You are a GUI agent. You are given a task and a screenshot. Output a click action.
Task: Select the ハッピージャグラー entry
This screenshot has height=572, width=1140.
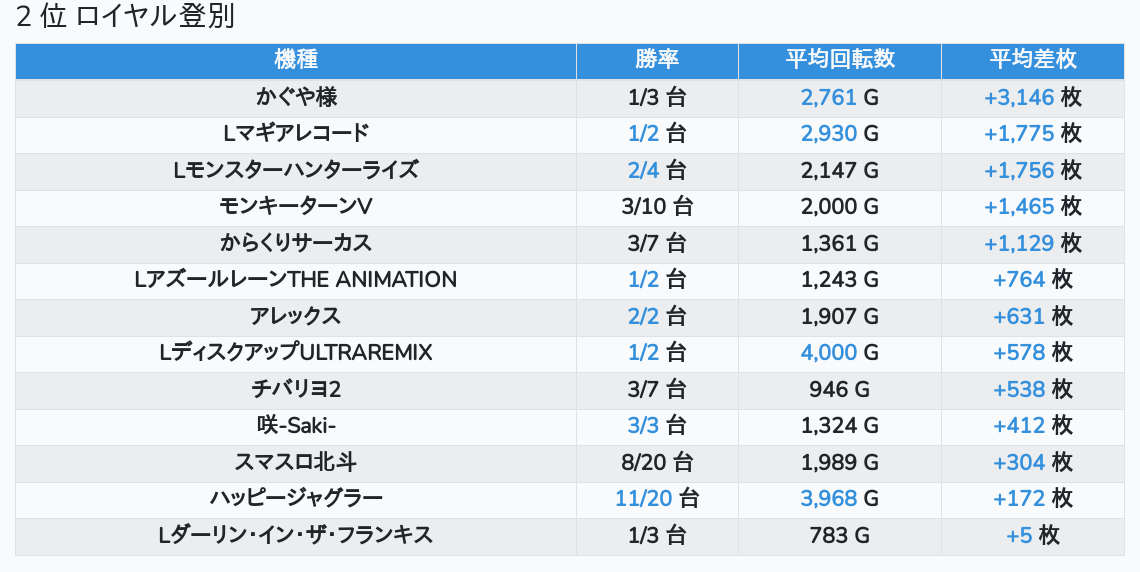(x=296, y=498)
